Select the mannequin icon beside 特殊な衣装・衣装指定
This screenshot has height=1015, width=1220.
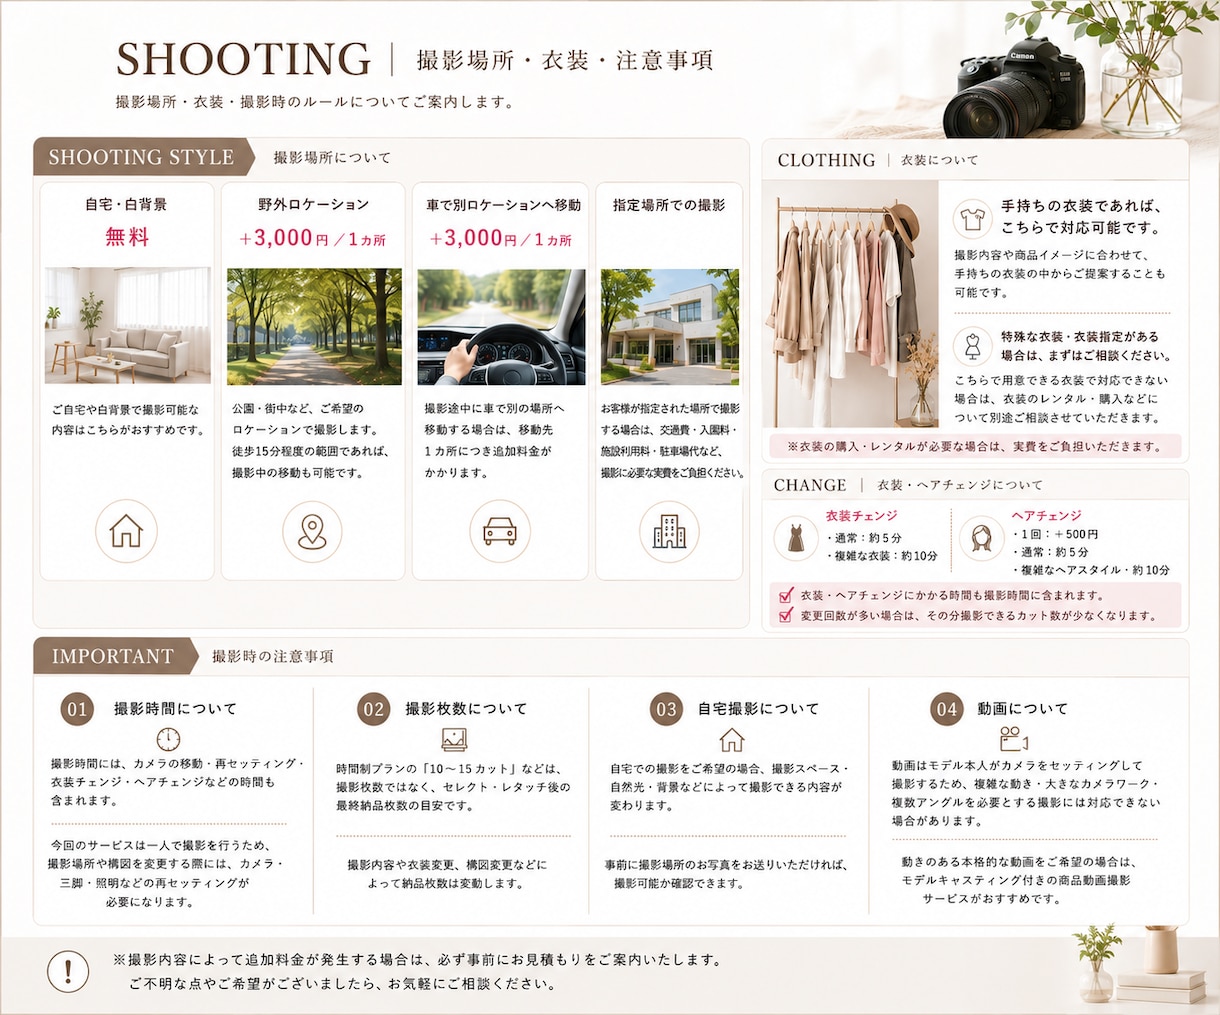972,346
